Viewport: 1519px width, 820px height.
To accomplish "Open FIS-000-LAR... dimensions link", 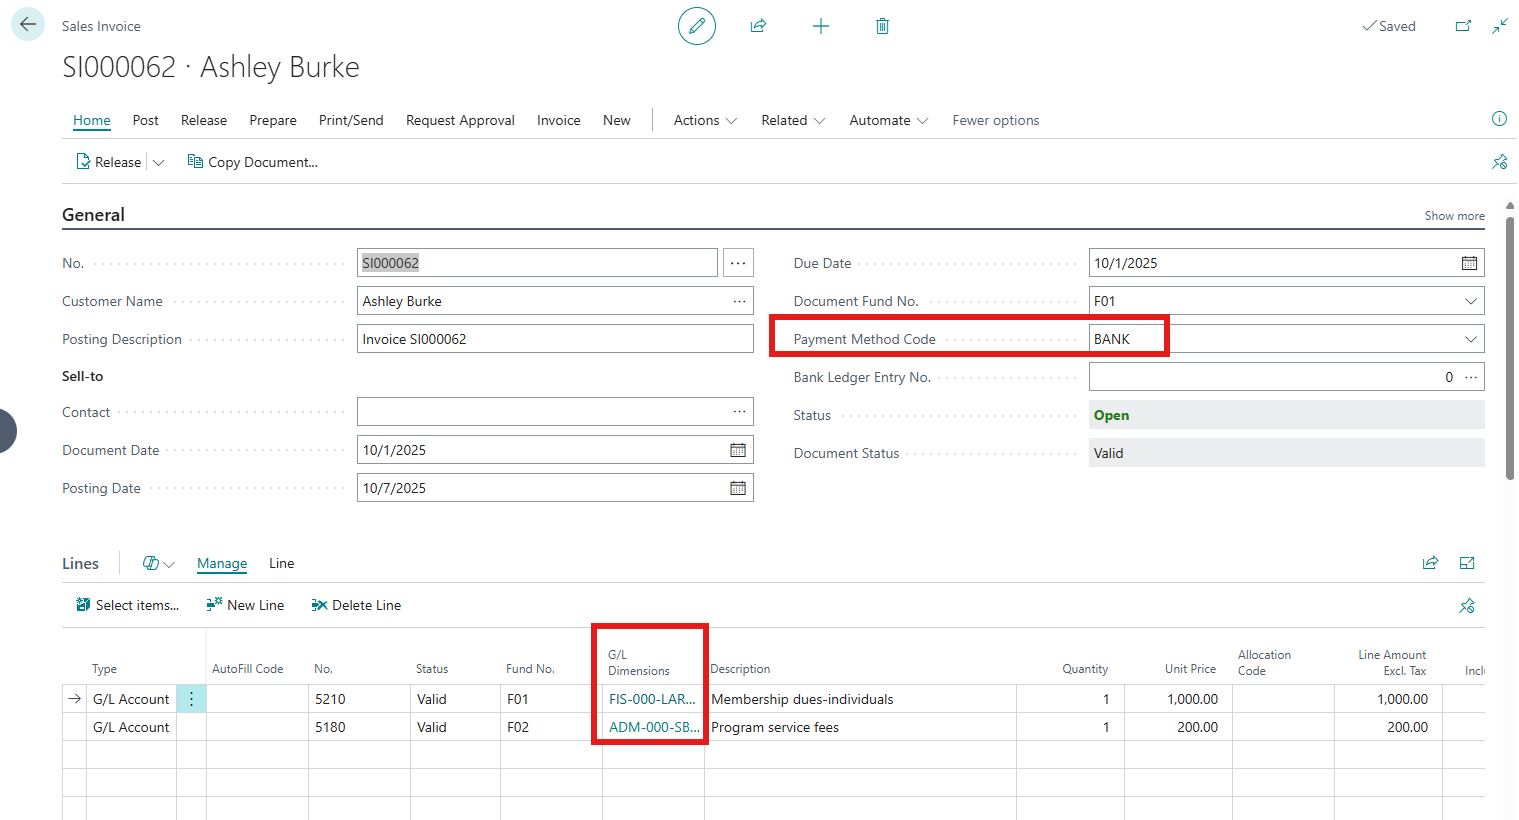I will (652, 699).
